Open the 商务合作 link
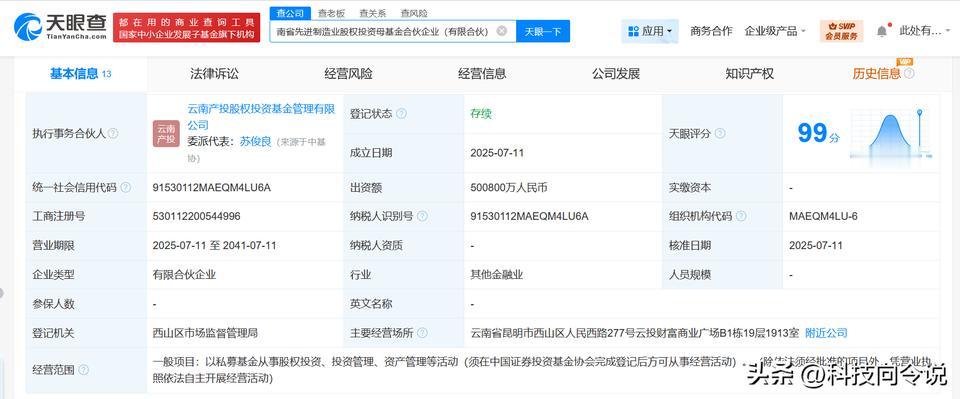The image size is (960, 399). coord(711,31)
